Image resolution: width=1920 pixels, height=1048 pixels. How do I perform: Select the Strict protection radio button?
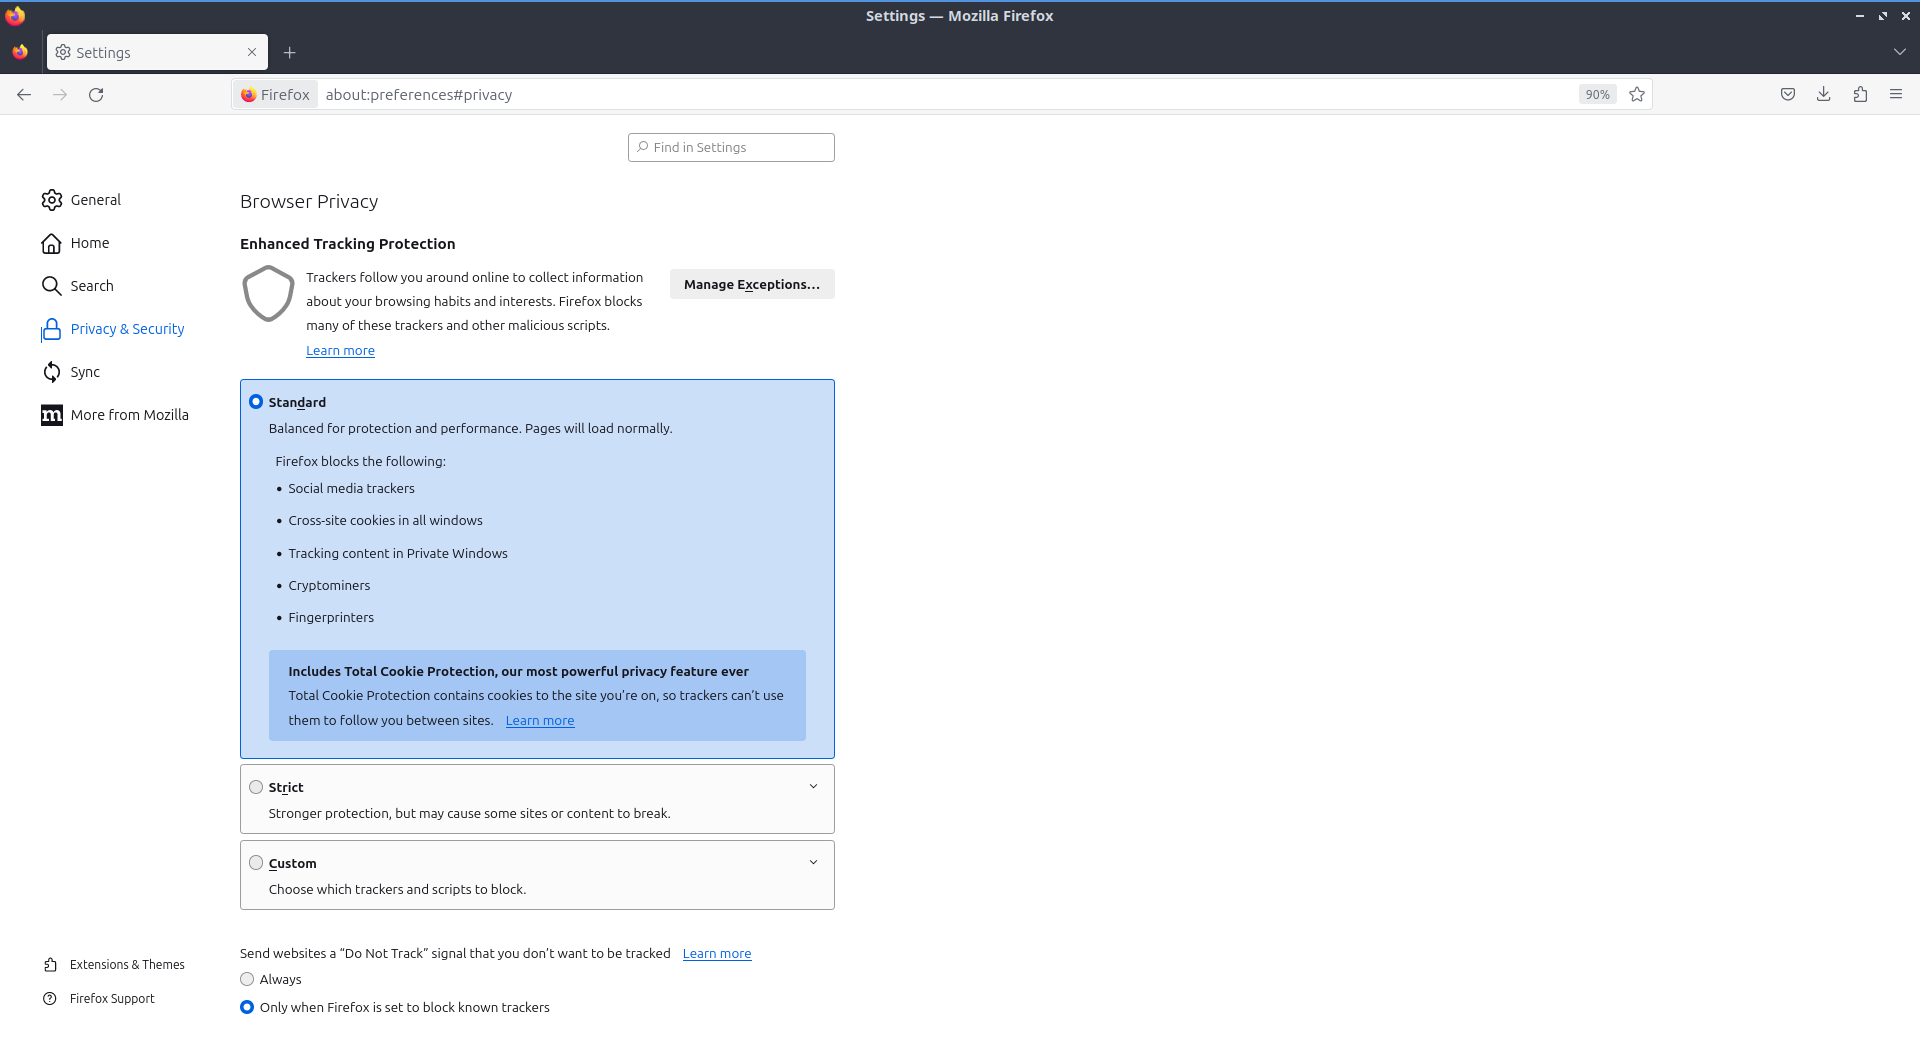(x=256, y=788)
